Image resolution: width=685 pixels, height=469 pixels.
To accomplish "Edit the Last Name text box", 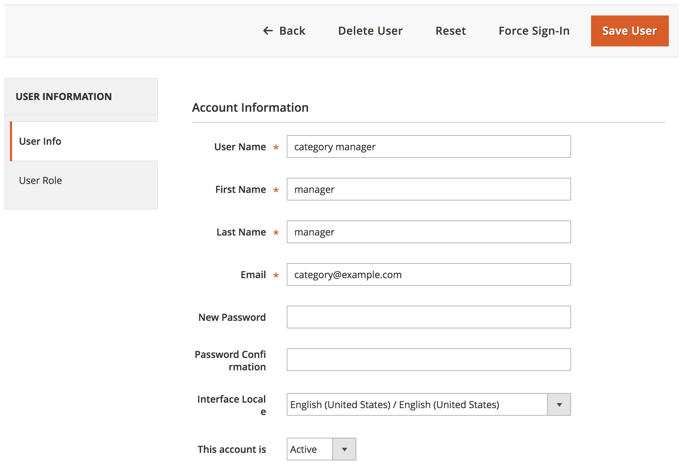I will pos(428,232).
